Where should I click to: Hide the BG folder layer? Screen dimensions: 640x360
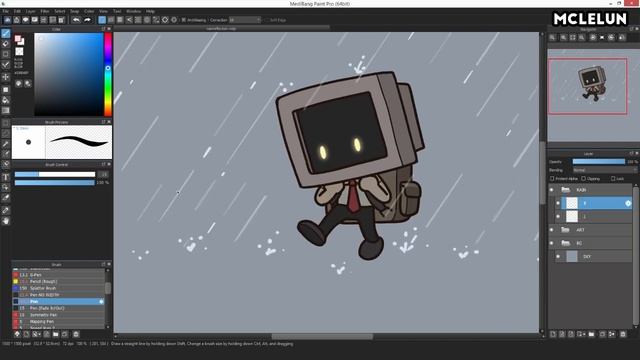pos(552,243)
